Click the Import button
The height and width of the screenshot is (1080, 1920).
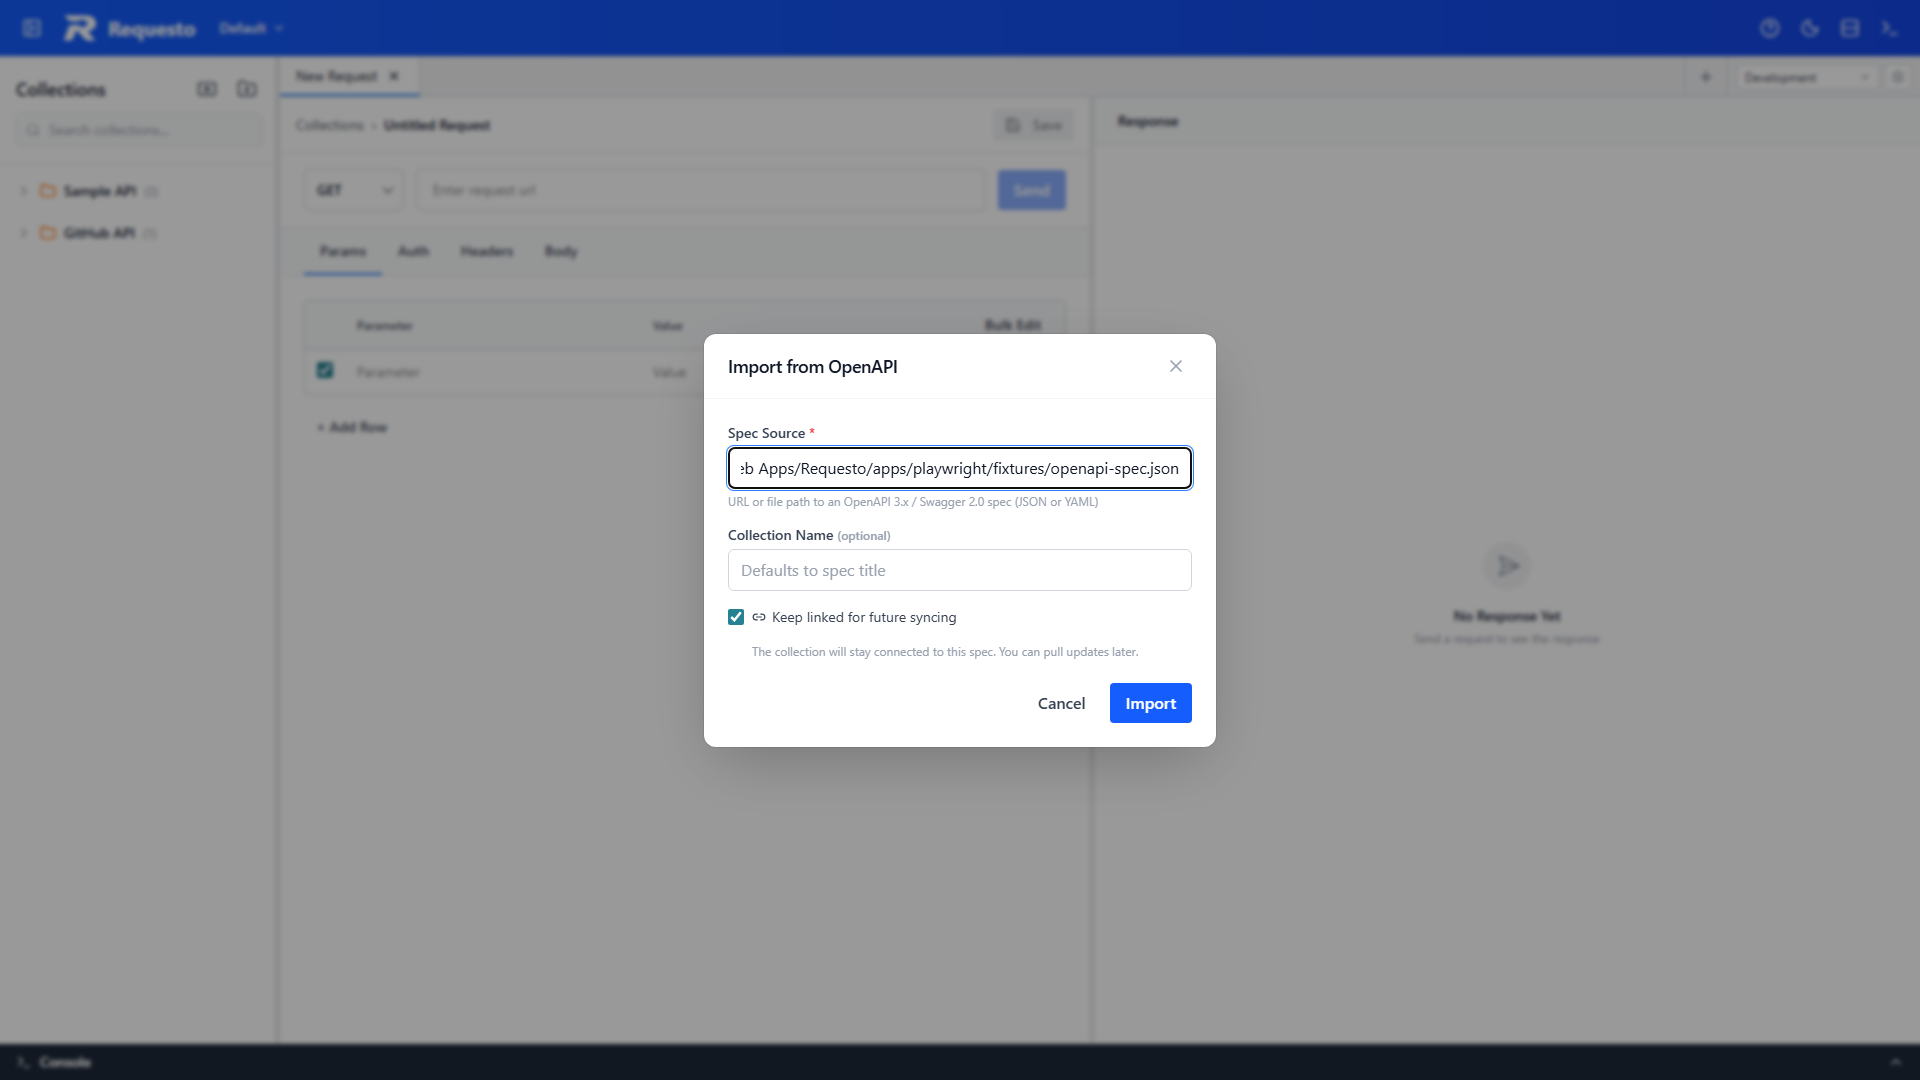pos(1150,703)
